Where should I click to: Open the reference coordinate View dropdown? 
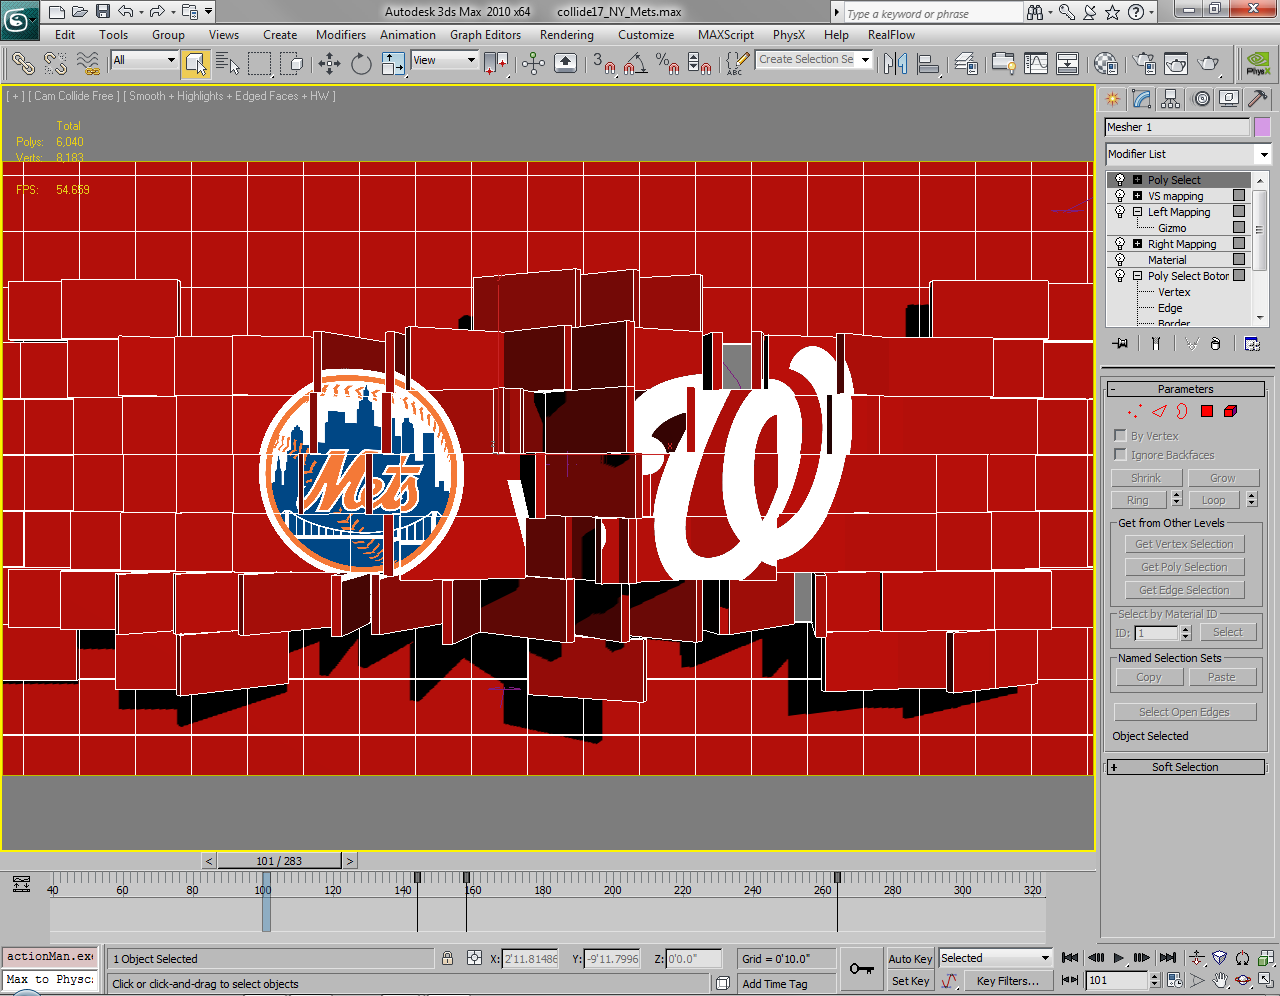445,60
